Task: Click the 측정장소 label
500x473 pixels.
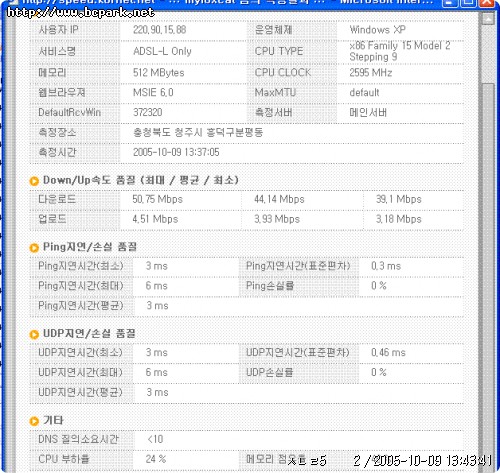Action: pyautogui.click(x=57, y=133)
